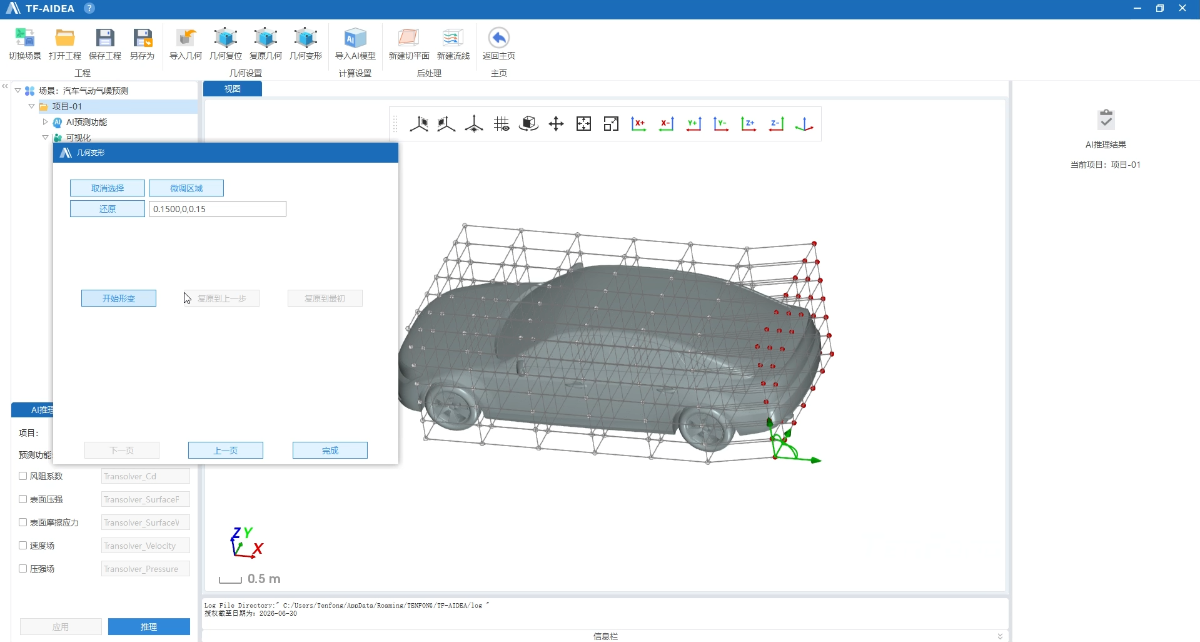Check the 压强场 pressure field option
Screen dimensions: 1200x642
coord(23,568)
